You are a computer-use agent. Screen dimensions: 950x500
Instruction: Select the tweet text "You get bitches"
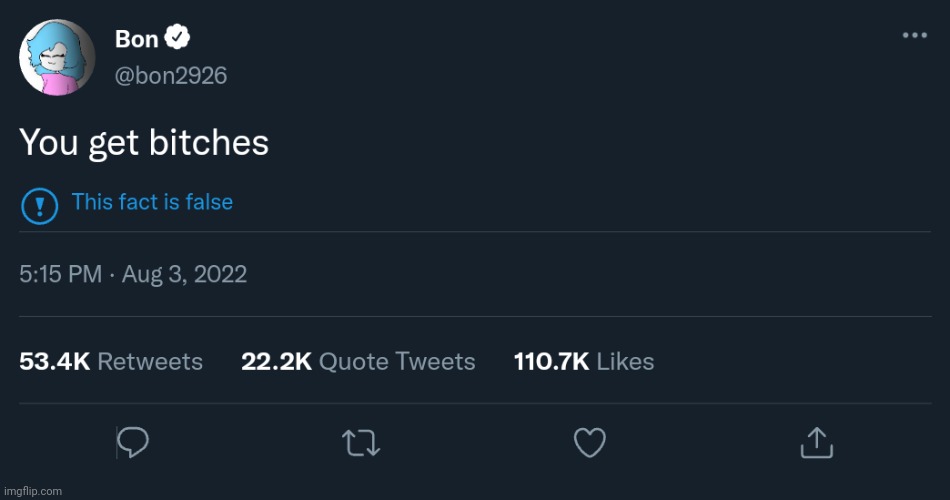[x=144, y=143]
